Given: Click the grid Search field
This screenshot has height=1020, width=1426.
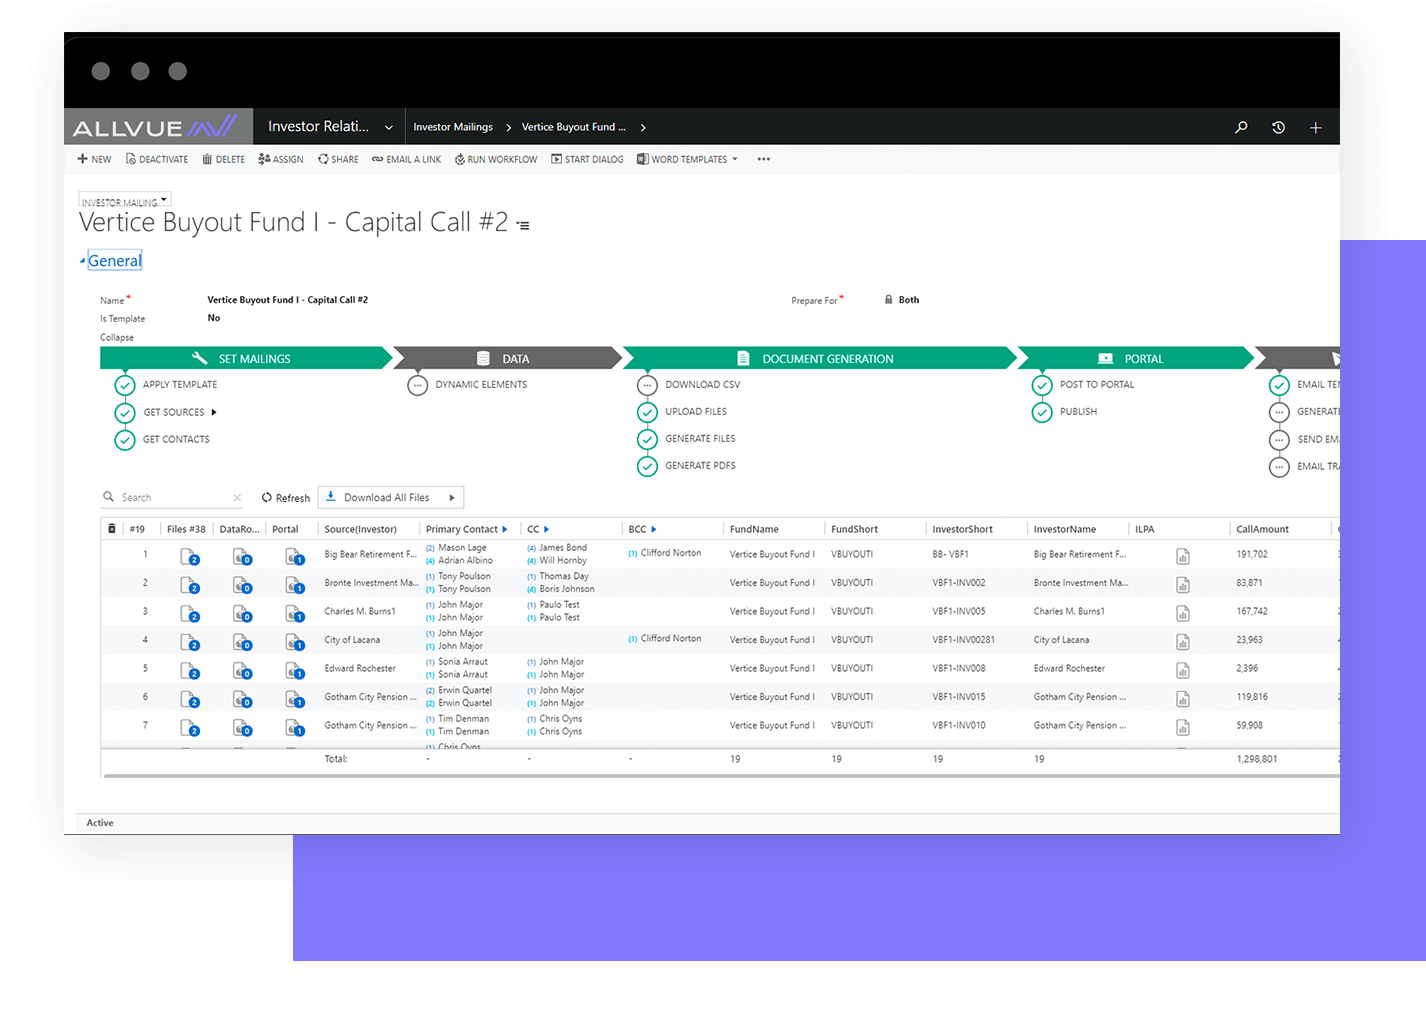Looking at the screenshot, I should (173, 497).
